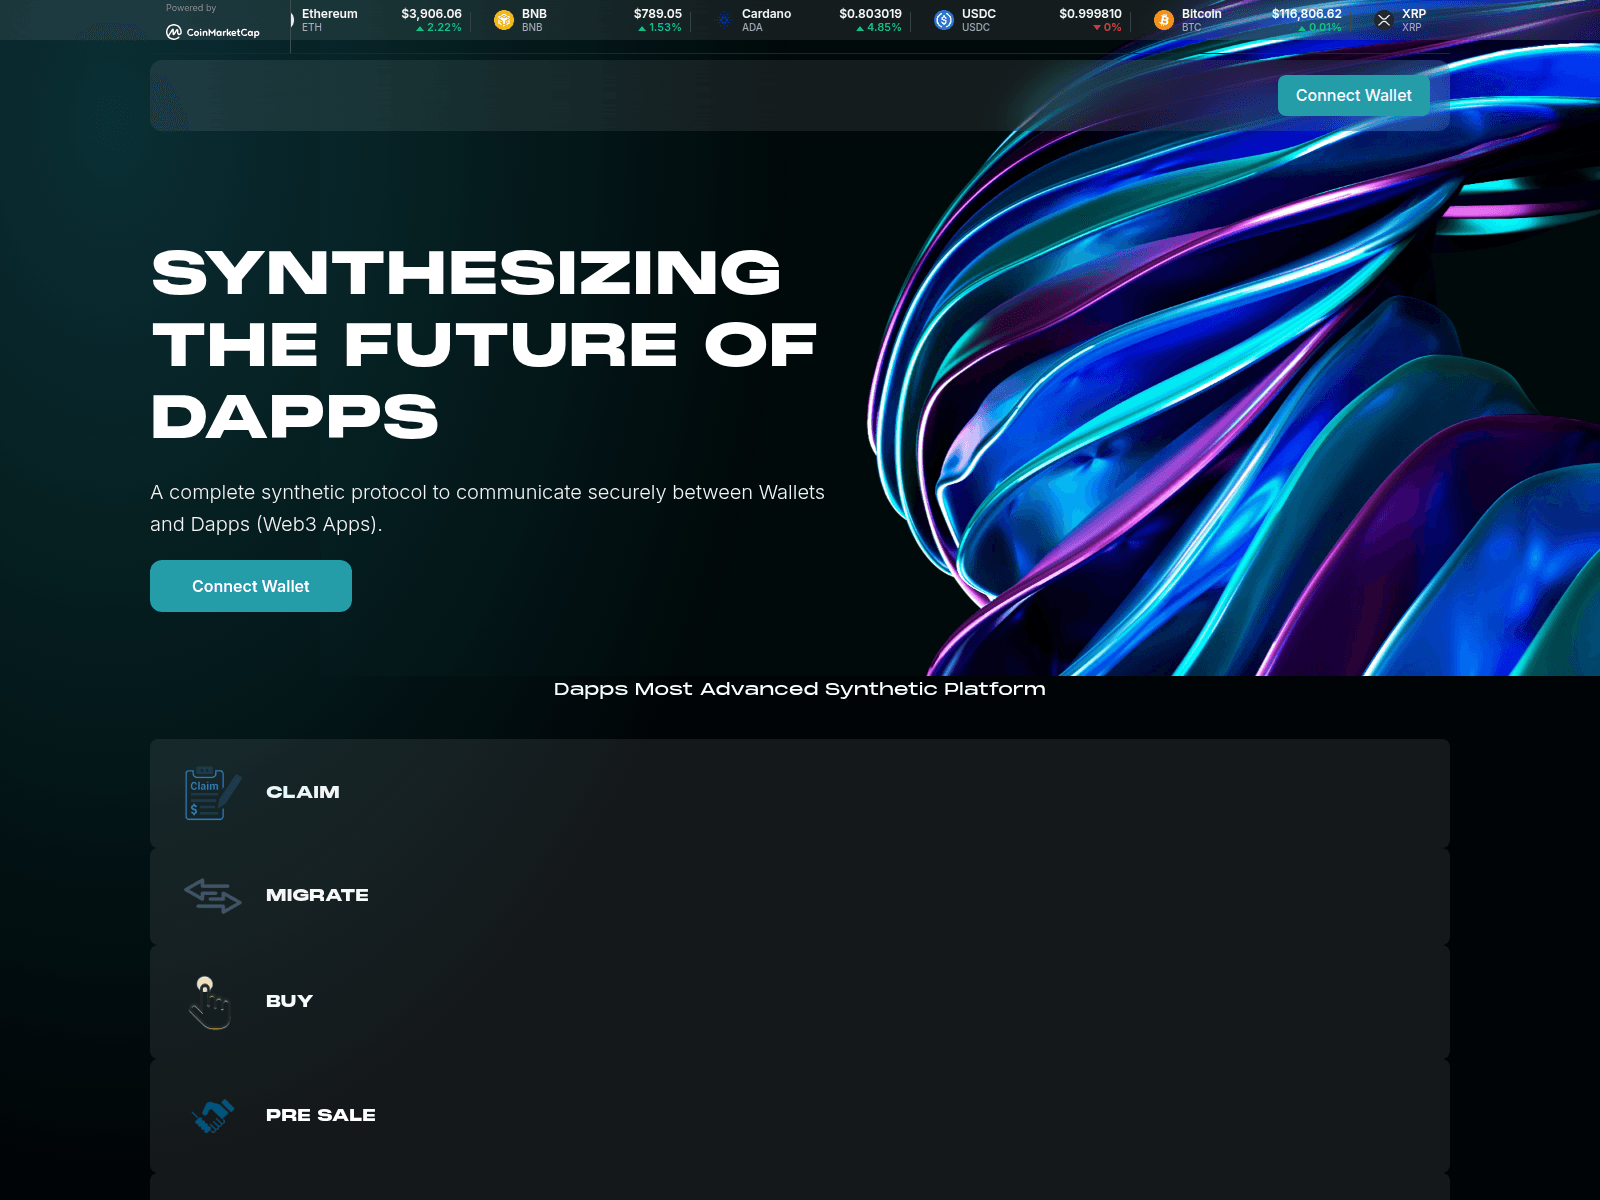Click Connect Wallet in the top navigation bar
Image resolution: width=1600 pixels, height=1200 pixels.
click(1353, 95)
